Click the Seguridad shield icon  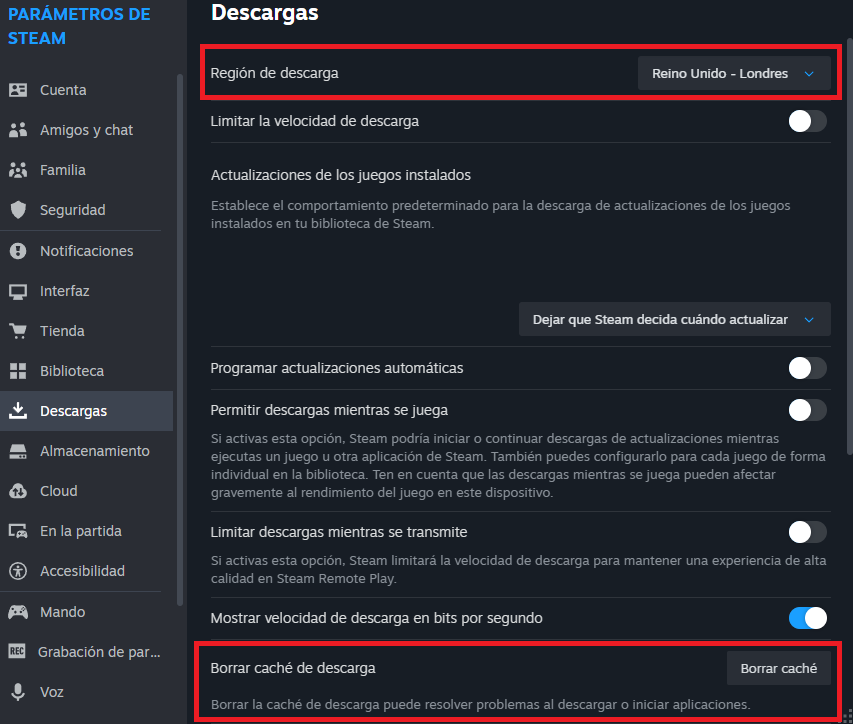coord(18,210)
